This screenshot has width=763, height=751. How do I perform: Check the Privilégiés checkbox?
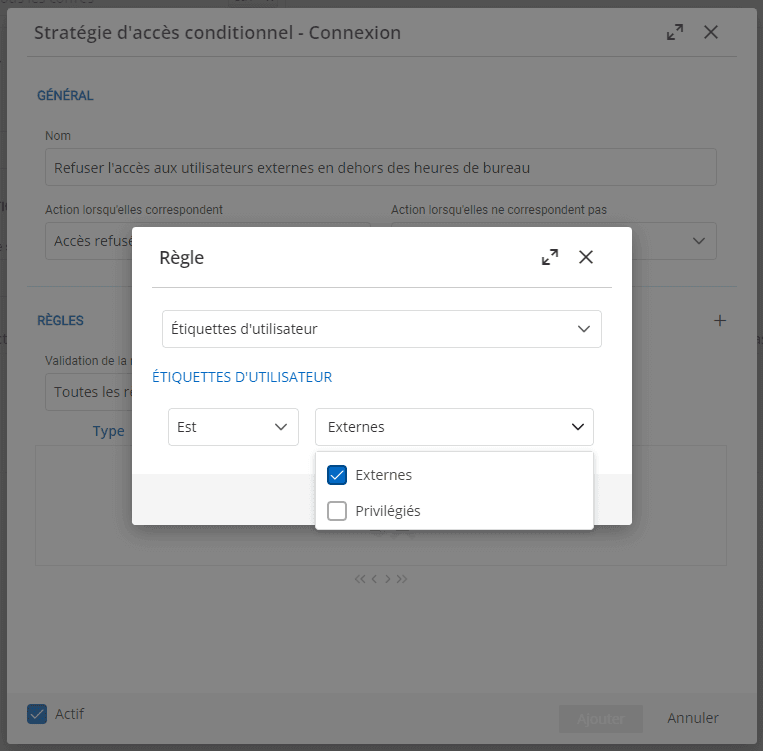coord(337,511)
